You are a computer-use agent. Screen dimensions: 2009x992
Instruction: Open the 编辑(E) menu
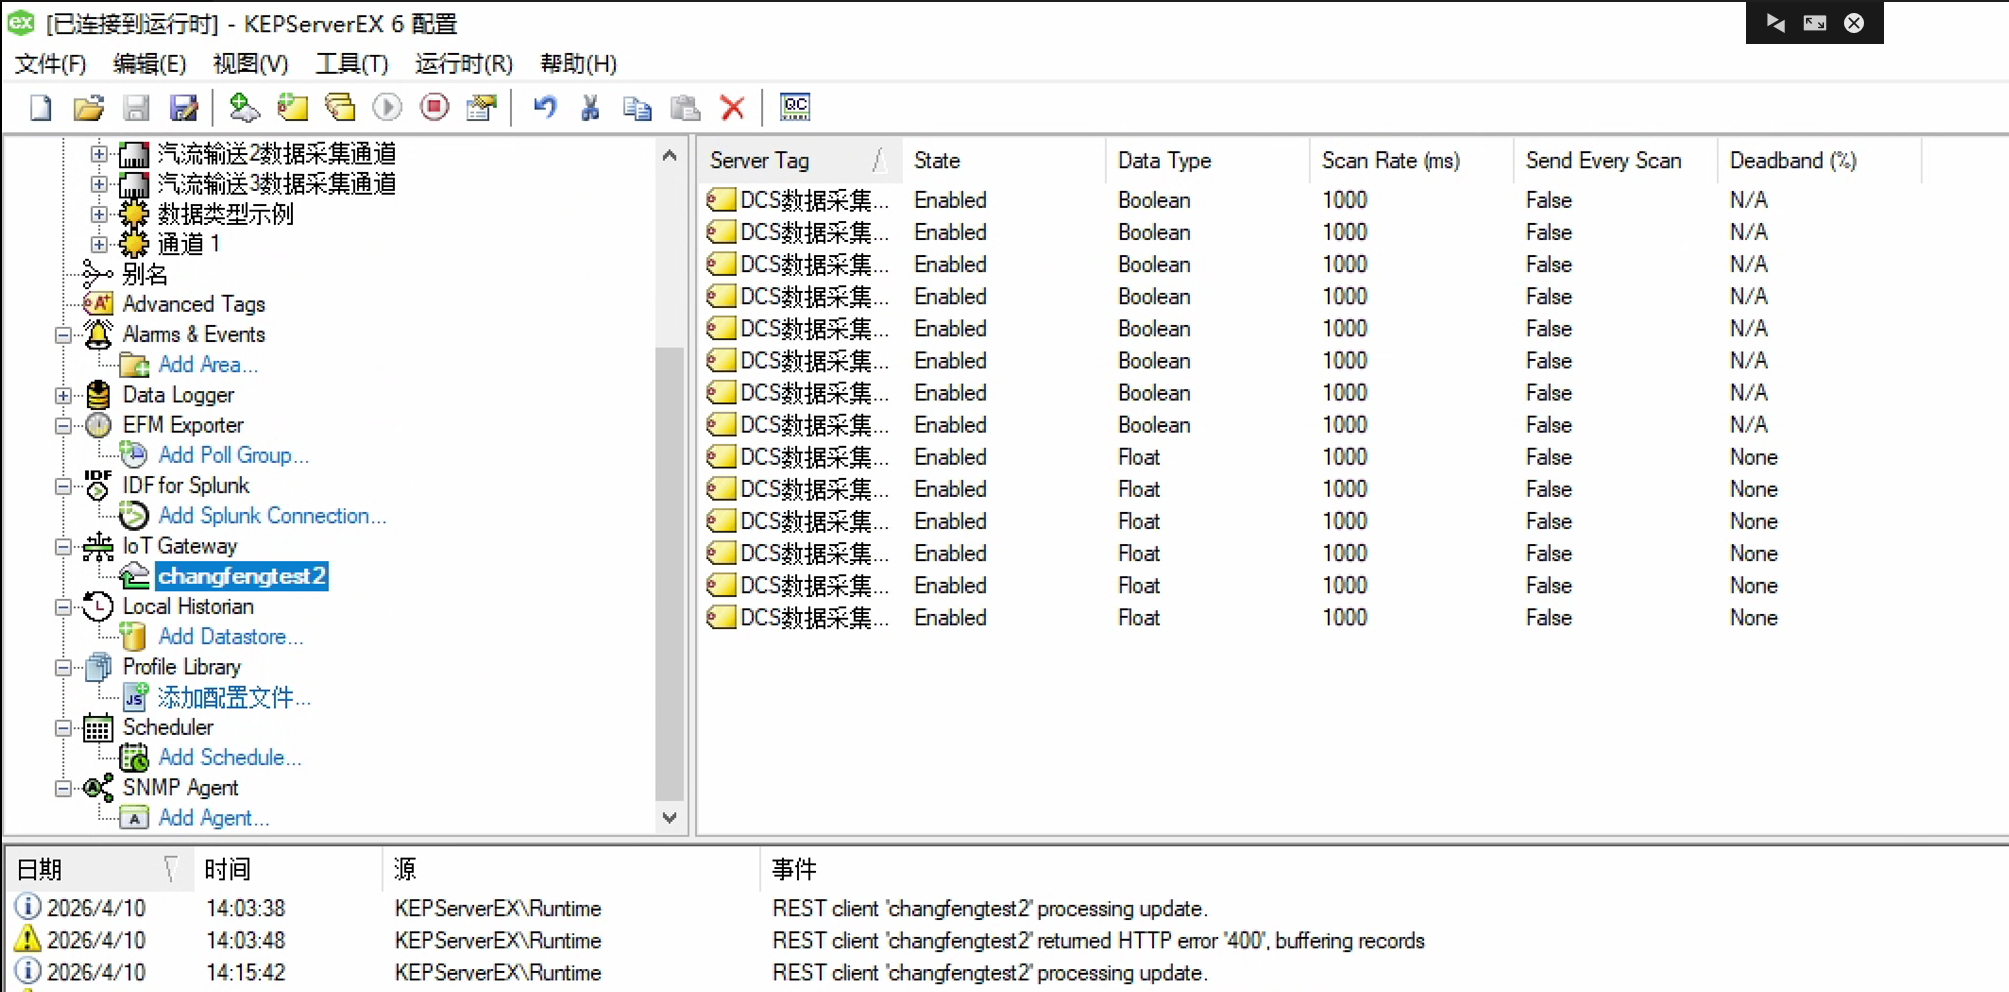click(149, 64)
